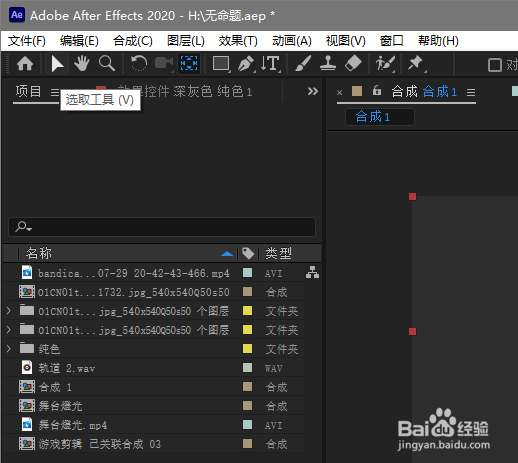Close the 合成1 composition viewer tab
Image resolution: width=518 pixels, height=463 pixels.
(x=339, y=92)
